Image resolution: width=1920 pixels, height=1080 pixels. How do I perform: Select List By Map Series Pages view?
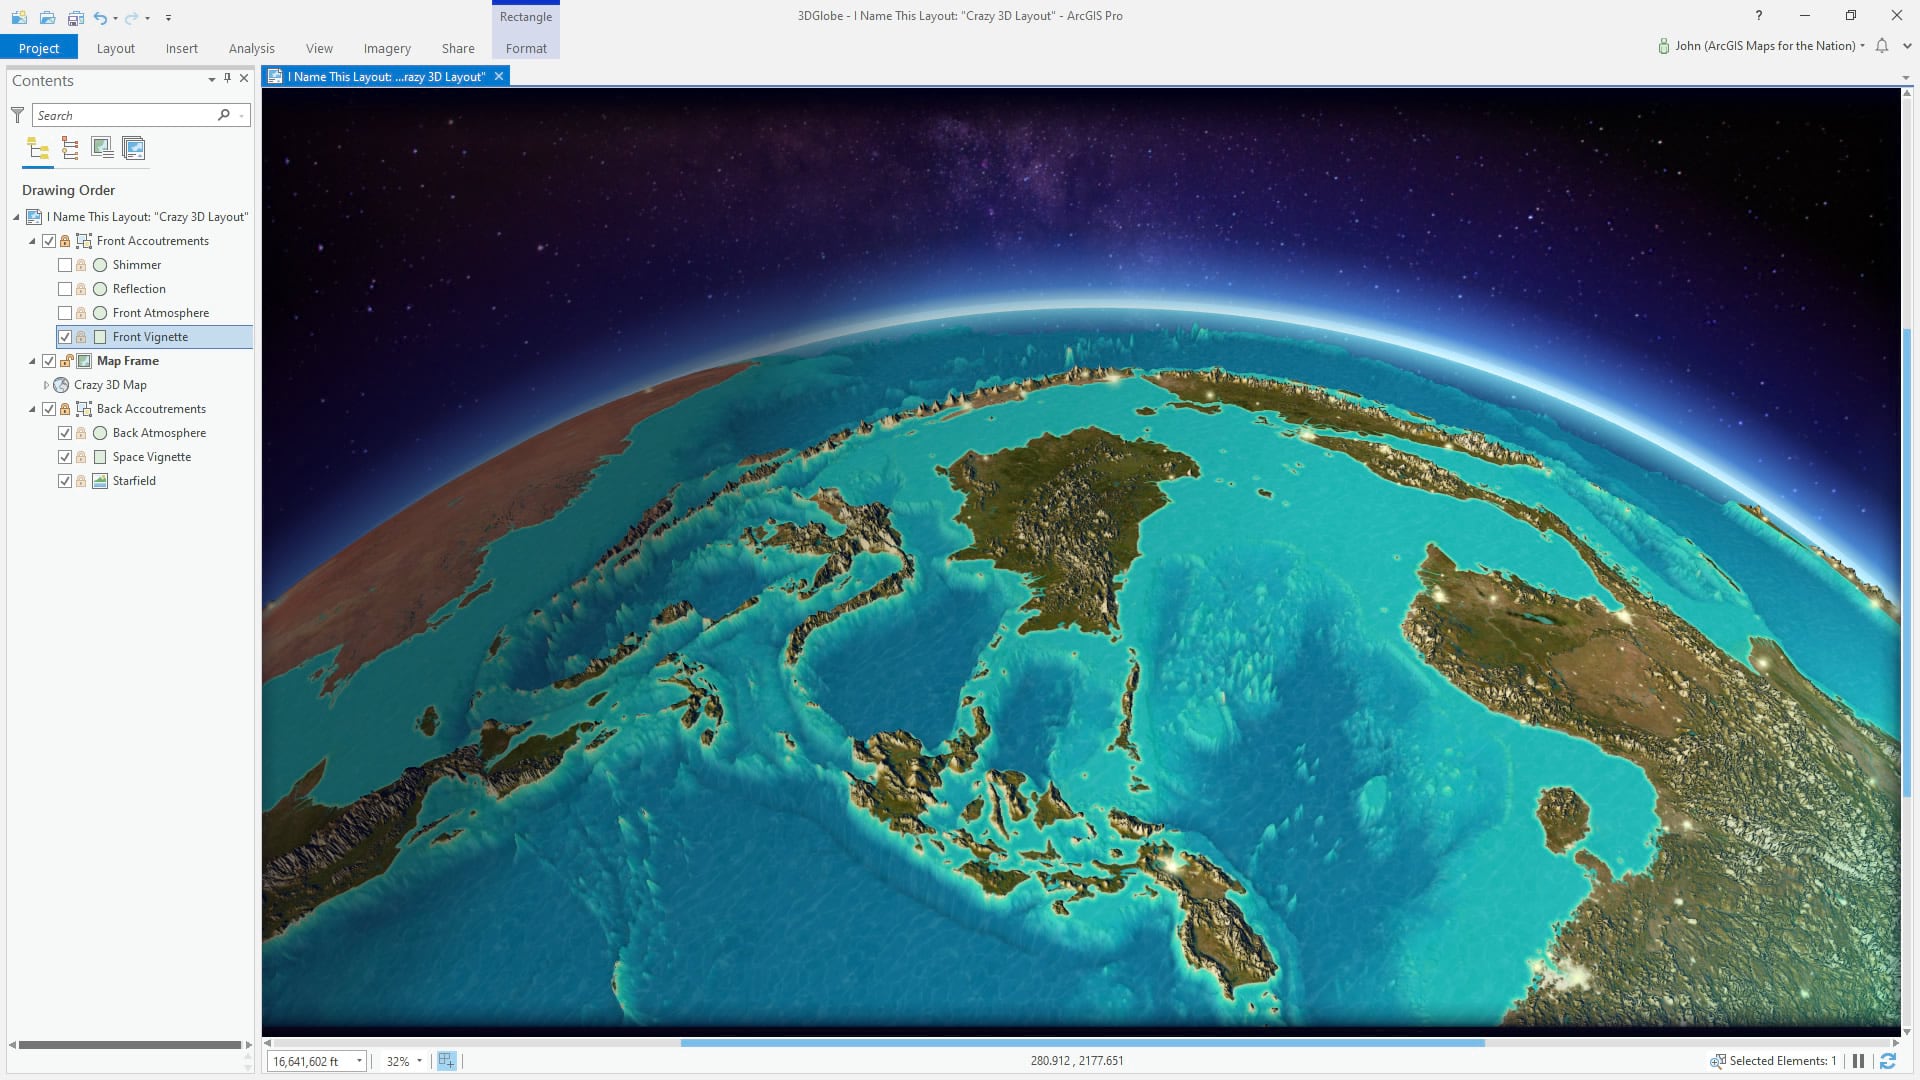pyautogui.click(x=133, y=149)
